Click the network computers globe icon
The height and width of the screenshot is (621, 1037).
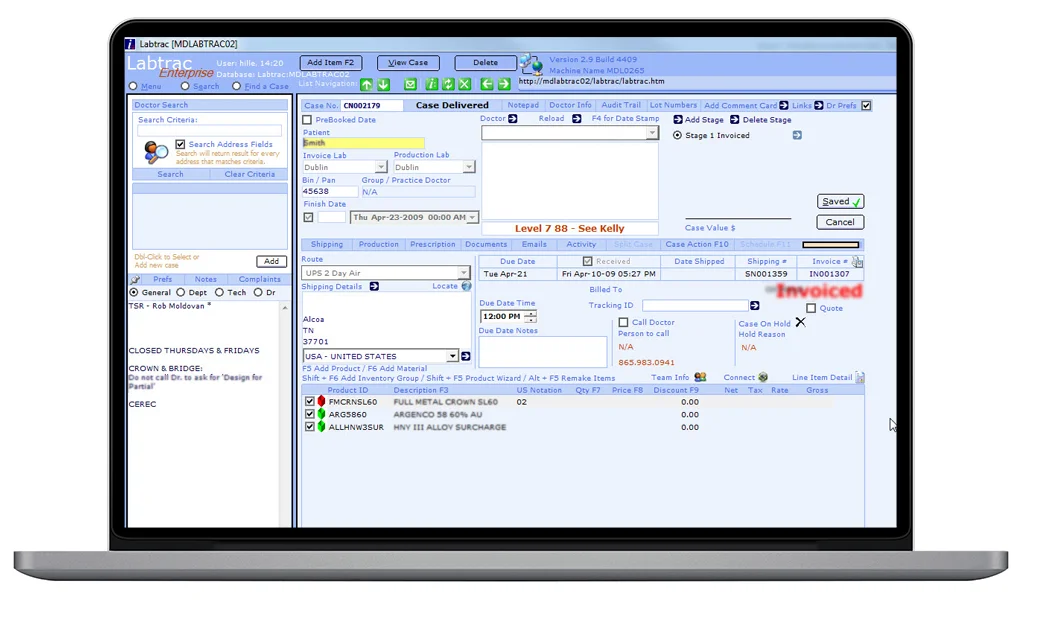pos(531,65)
